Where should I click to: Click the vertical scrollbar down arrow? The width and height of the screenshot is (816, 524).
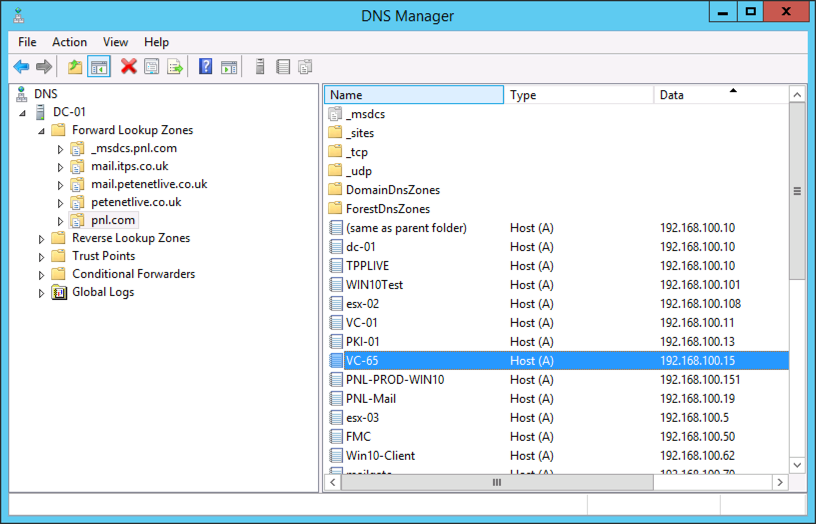[797, 465]
